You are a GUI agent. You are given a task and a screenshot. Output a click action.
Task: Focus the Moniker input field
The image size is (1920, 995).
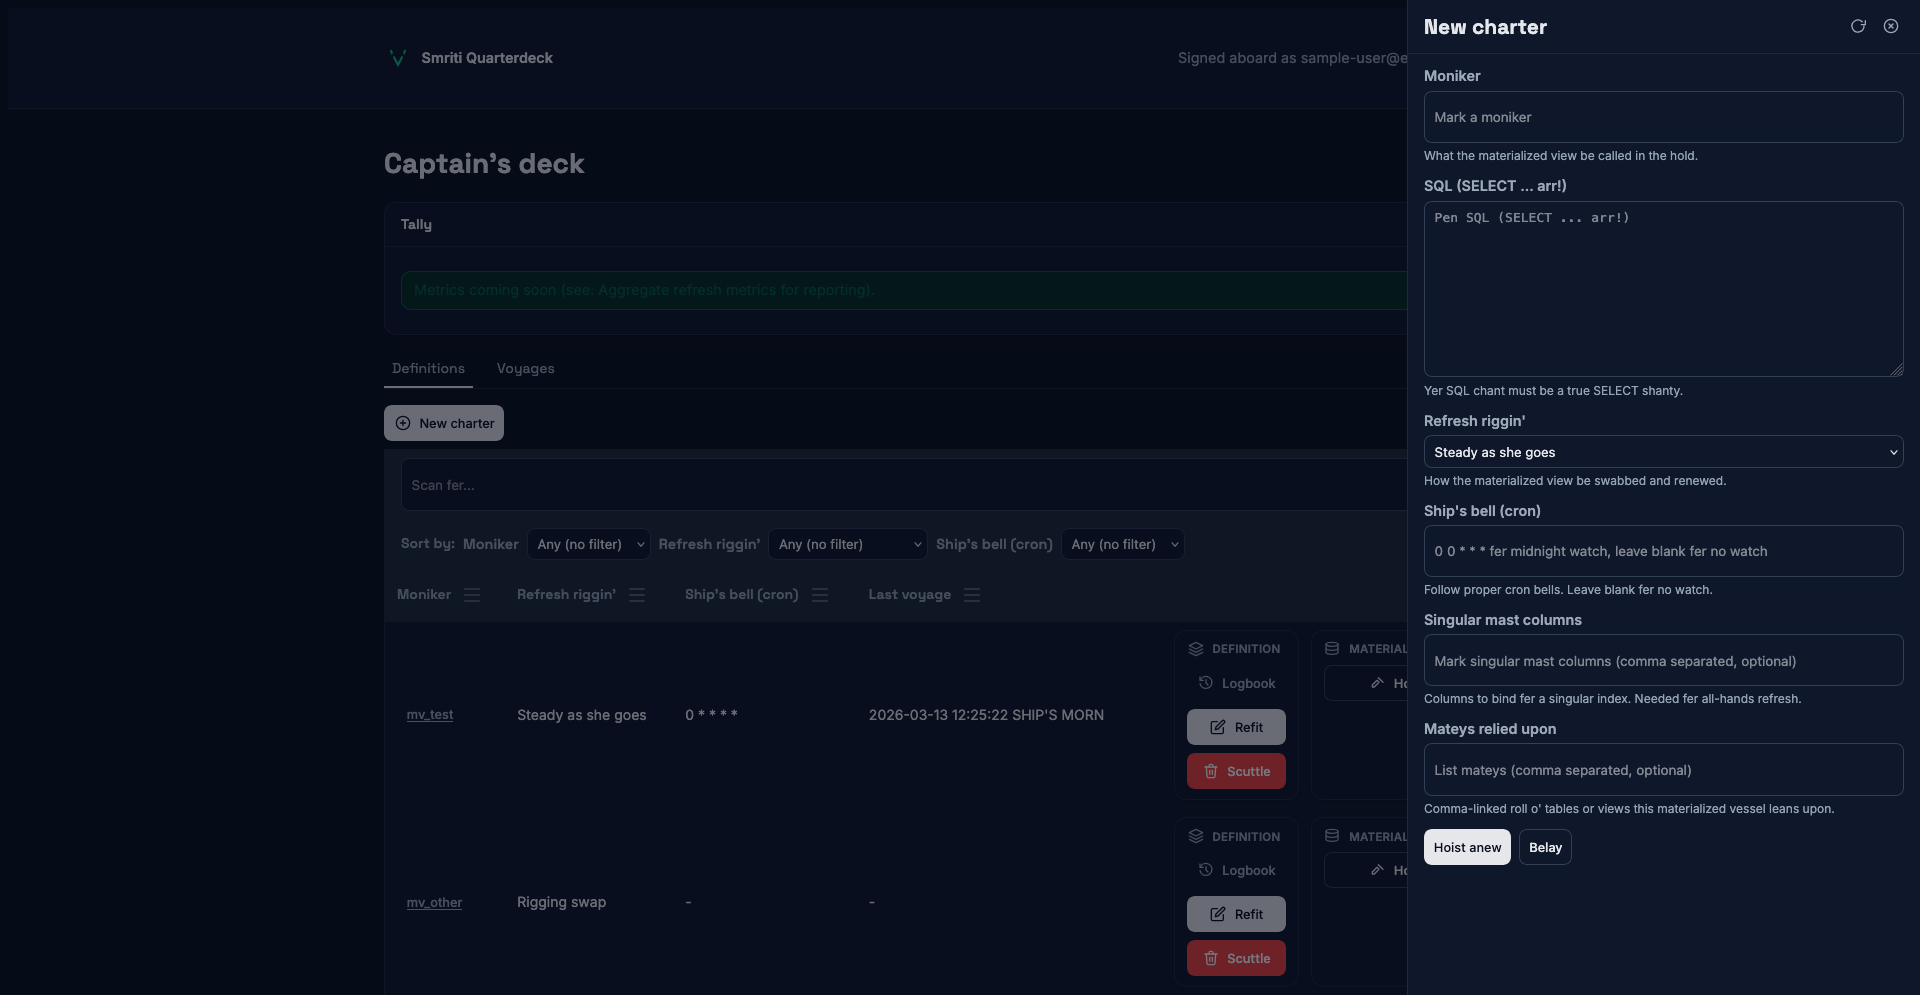[1662, 117]
